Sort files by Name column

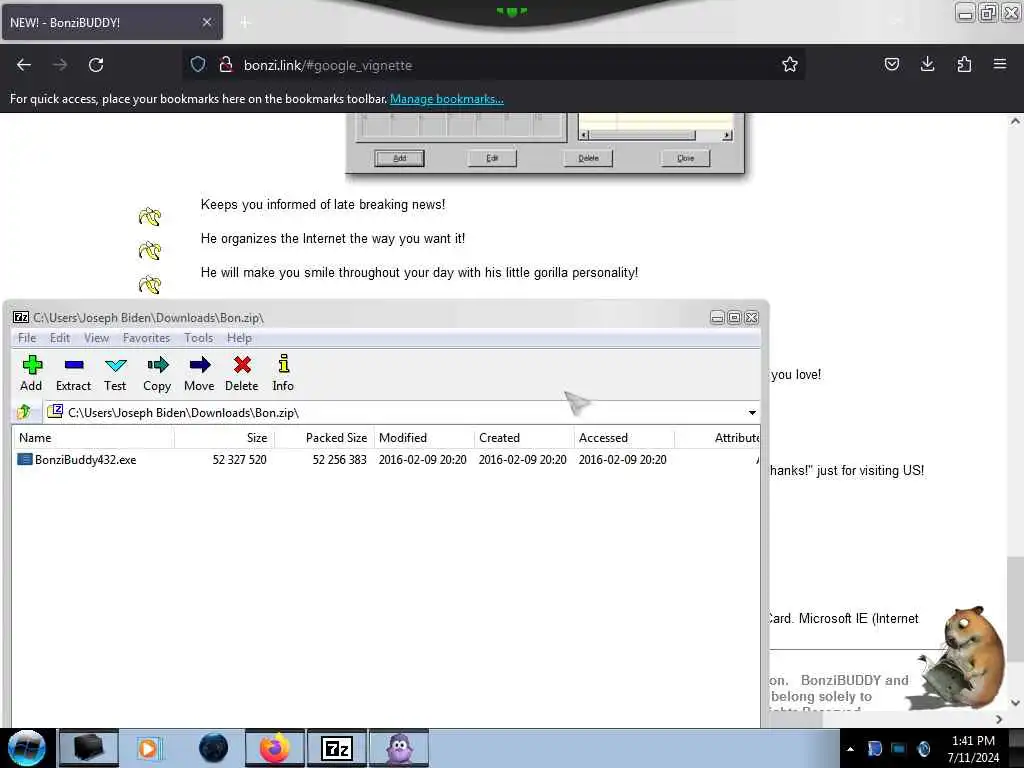[x=93, y=438]
